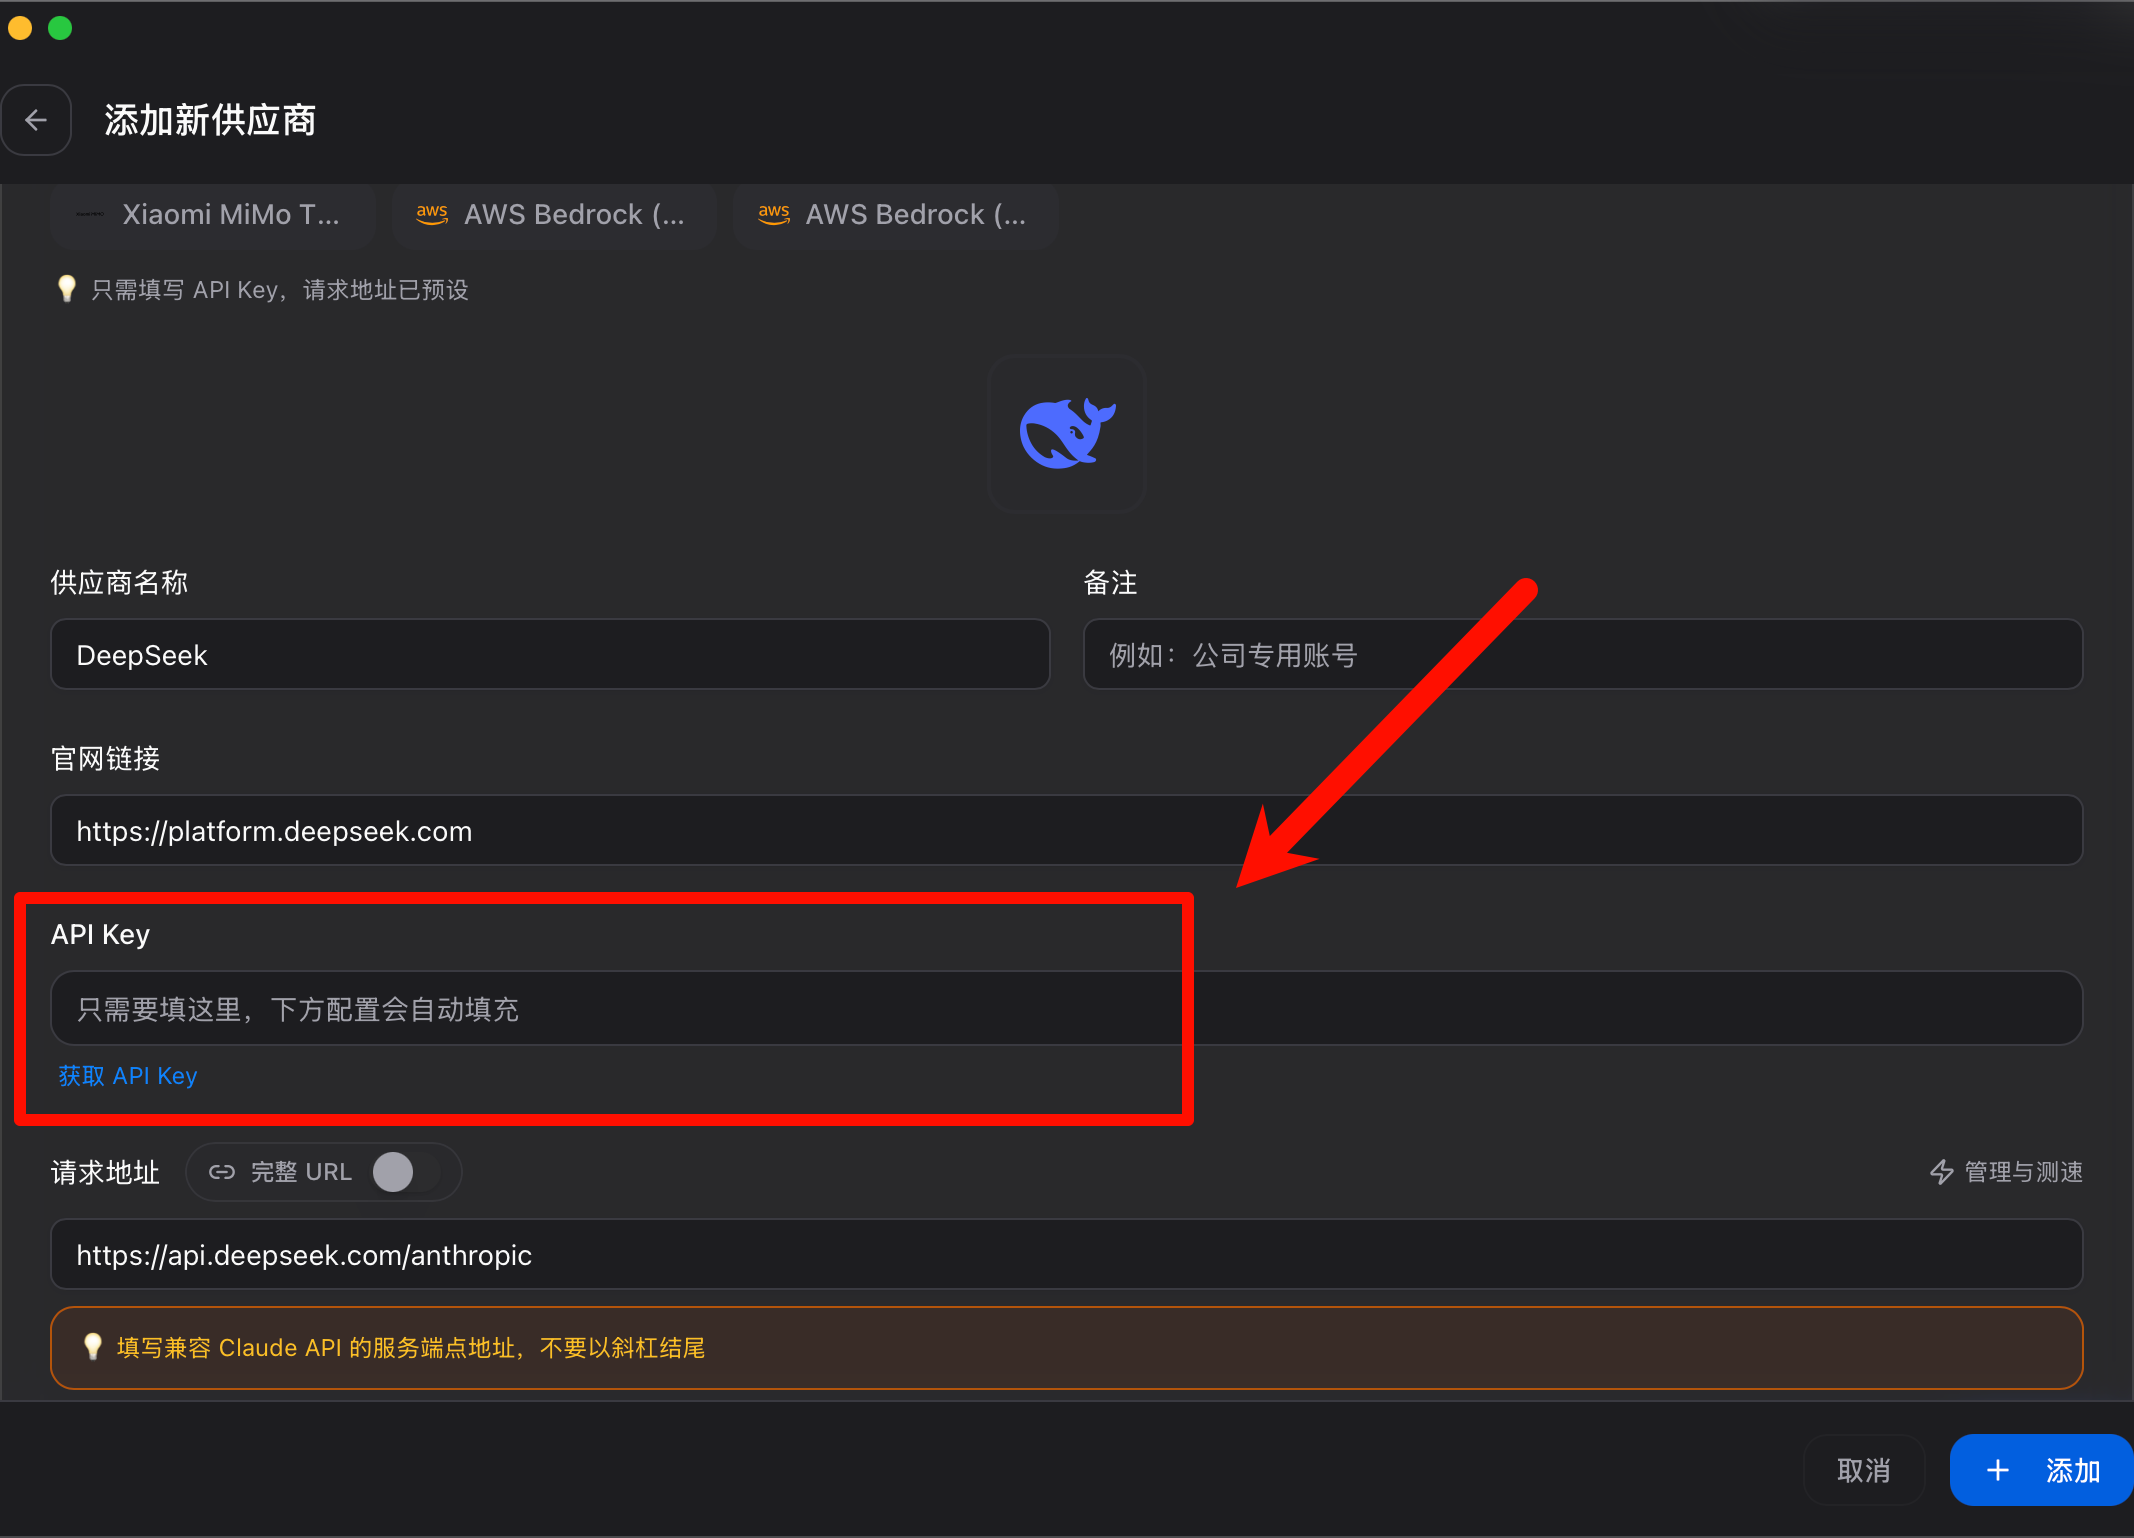Click the 请求地址 label
Viewport: 2134px width, 1538px height.
105,1172
